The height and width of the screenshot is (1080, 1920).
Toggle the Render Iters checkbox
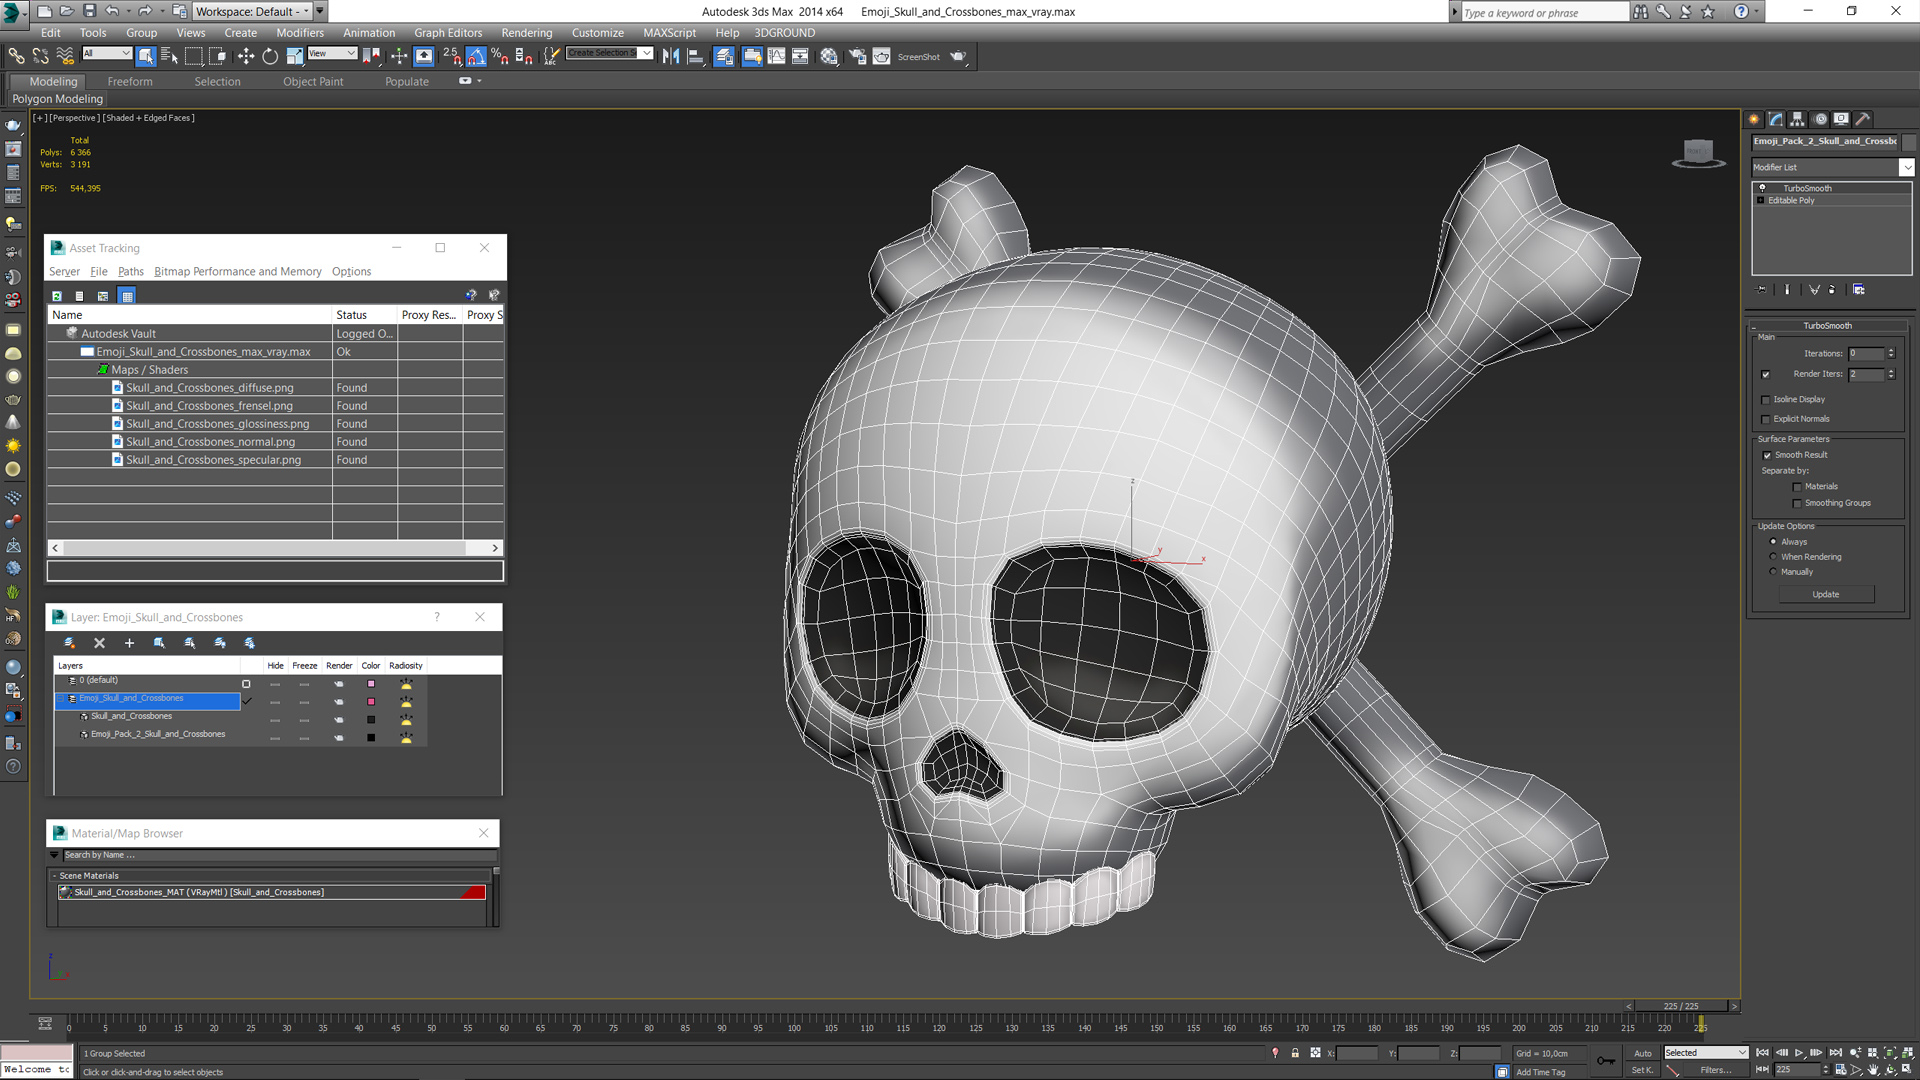pos(1765,374)
